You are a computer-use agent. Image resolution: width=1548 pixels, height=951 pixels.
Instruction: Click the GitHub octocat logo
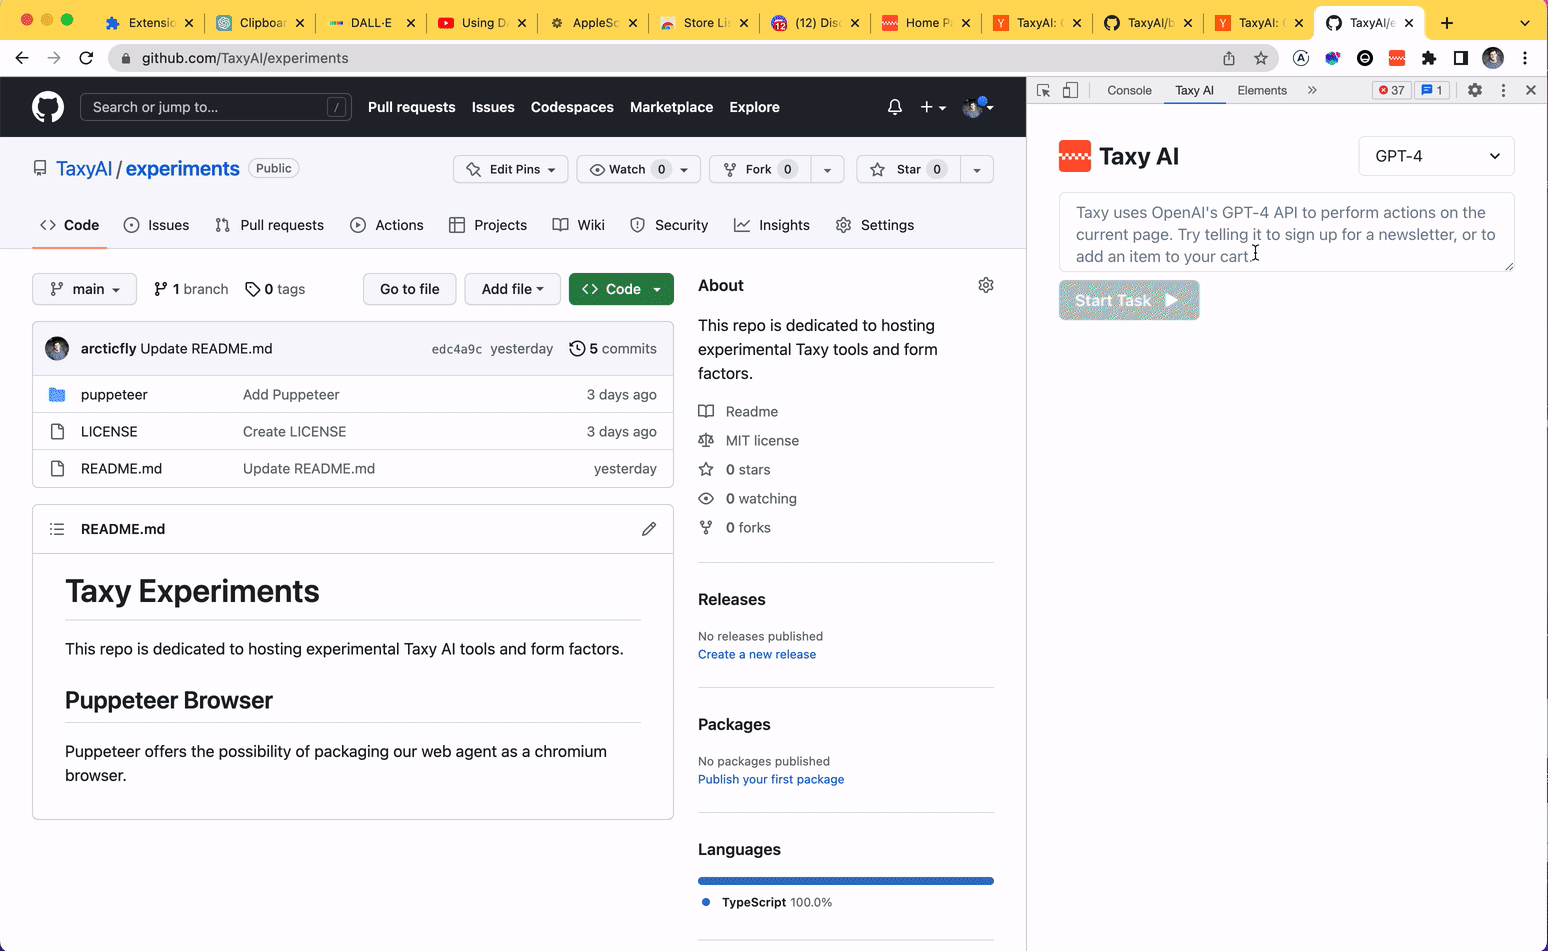pos(47,107)
